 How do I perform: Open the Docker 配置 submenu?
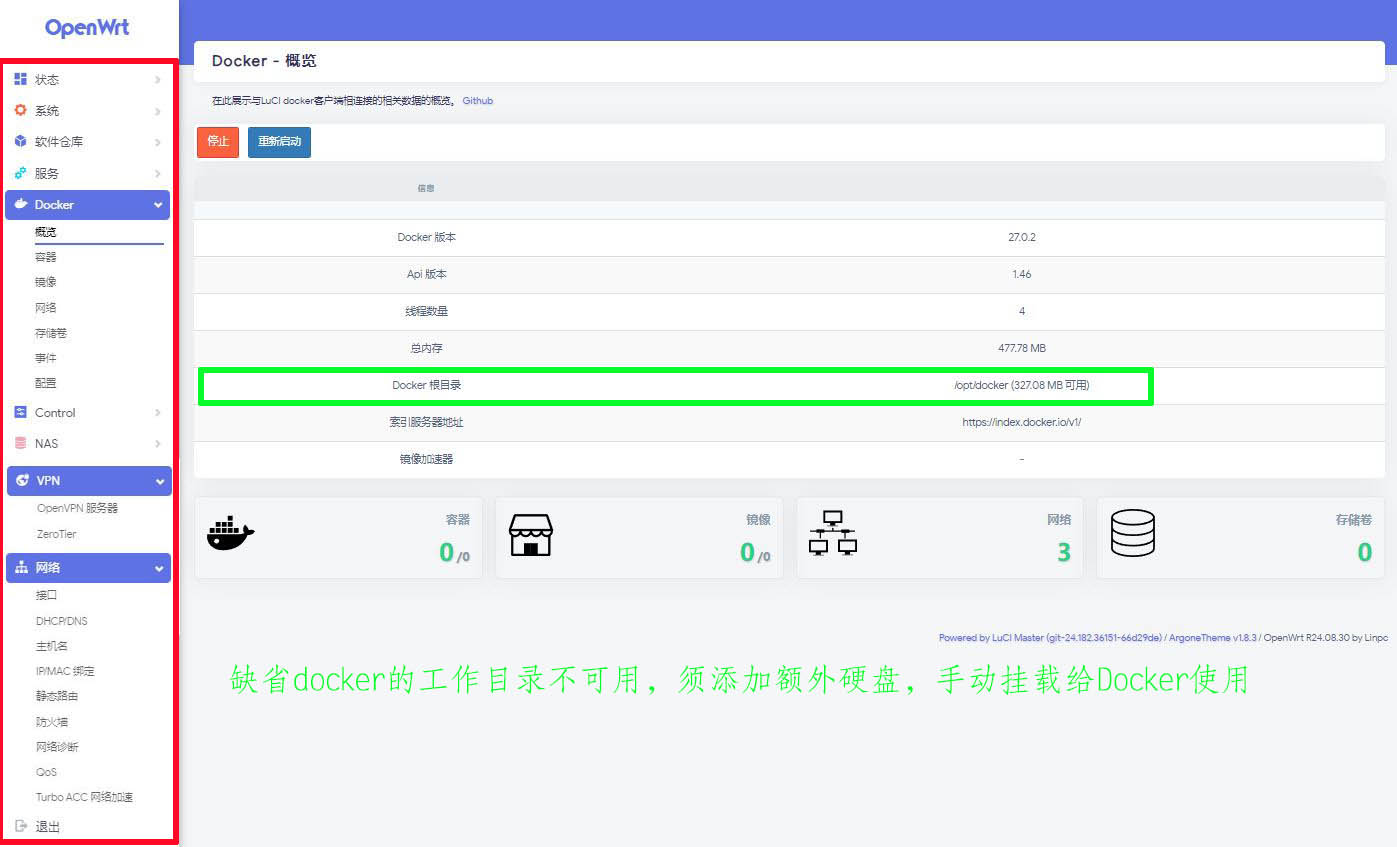46,383
